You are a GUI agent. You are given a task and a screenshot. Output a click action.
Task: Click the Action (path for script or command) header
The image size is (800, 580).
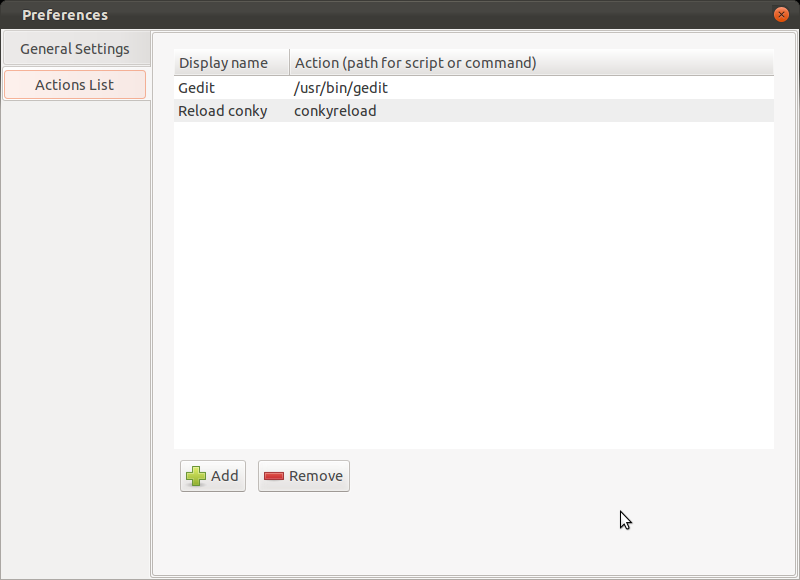click(532, 63)
